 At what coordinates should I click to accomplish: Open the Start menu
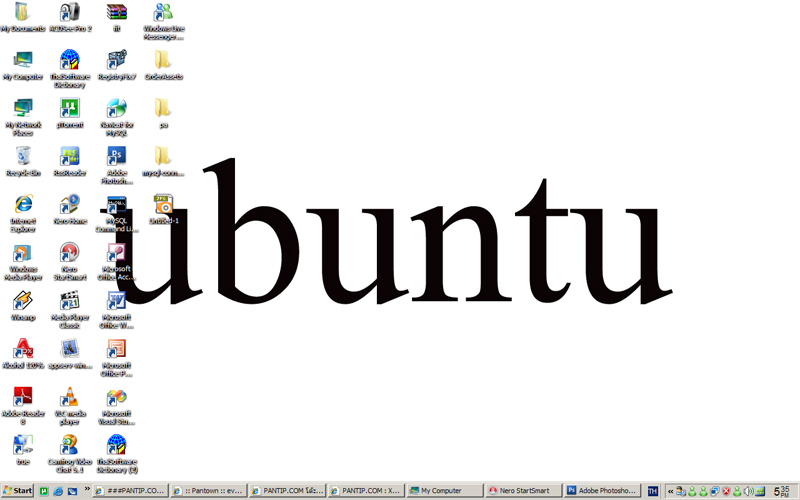coord(18,491)
